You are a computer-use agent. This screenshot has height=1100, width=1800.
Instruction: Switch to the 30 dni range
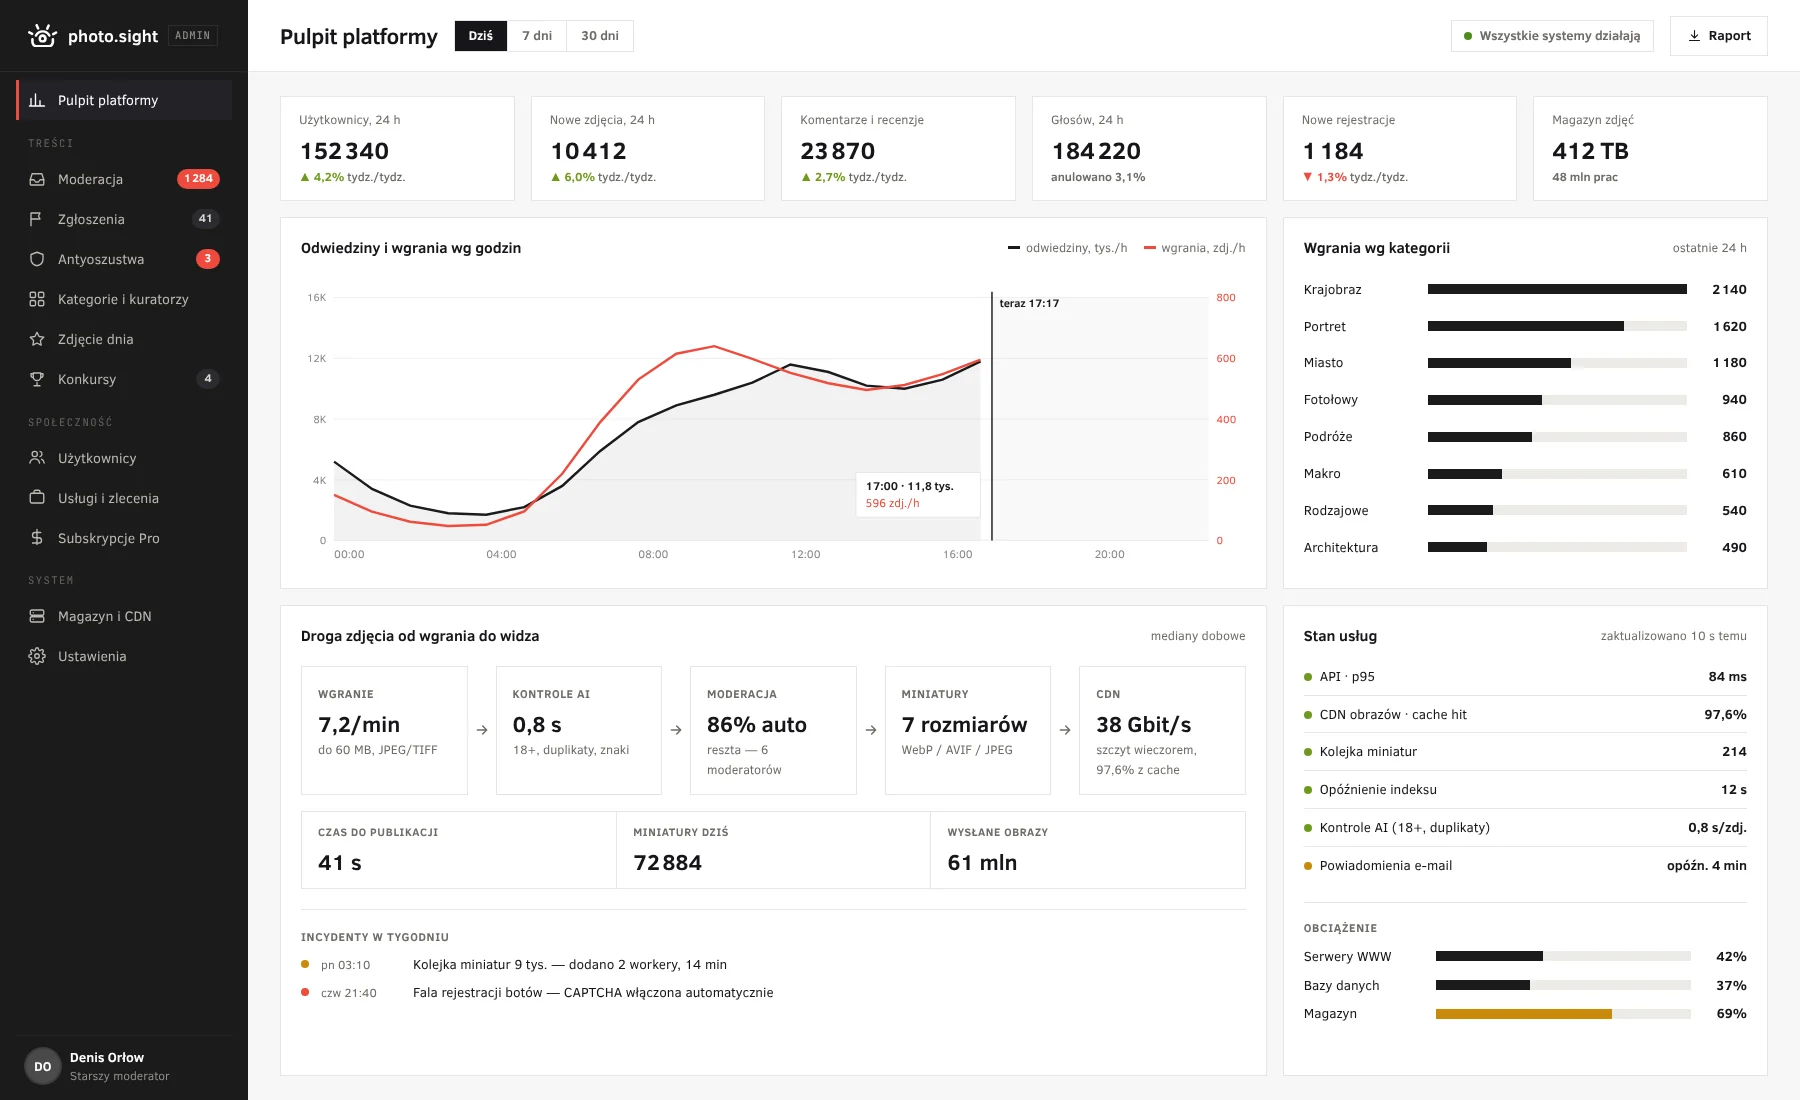click(x=600, y=36)
